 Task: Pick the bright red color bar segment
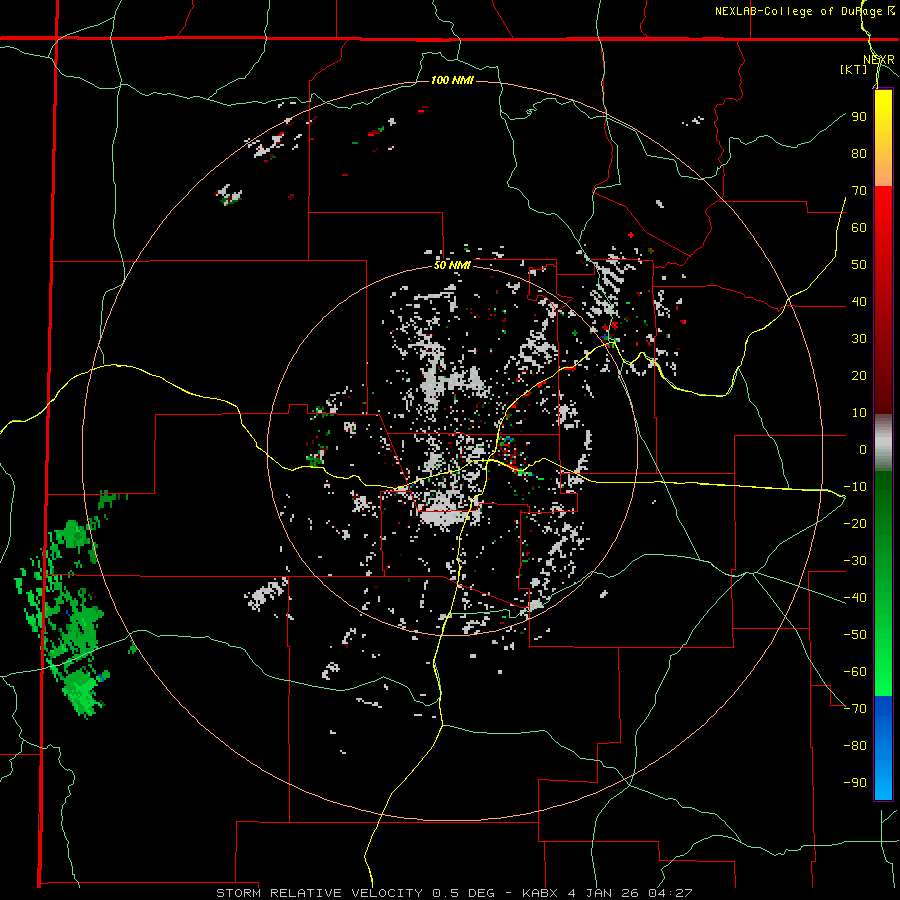[x=883, y=224]
